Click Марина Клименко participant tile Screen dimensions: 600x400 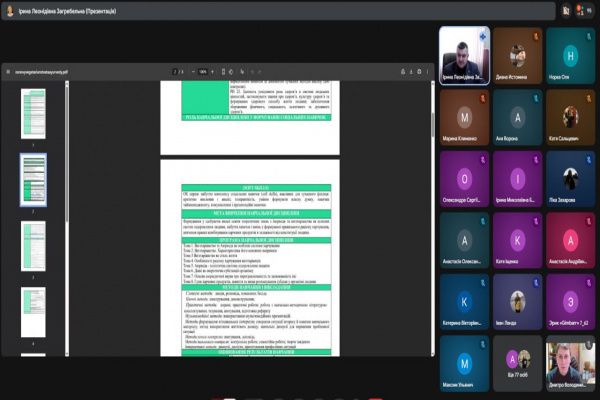coord(464,113)
